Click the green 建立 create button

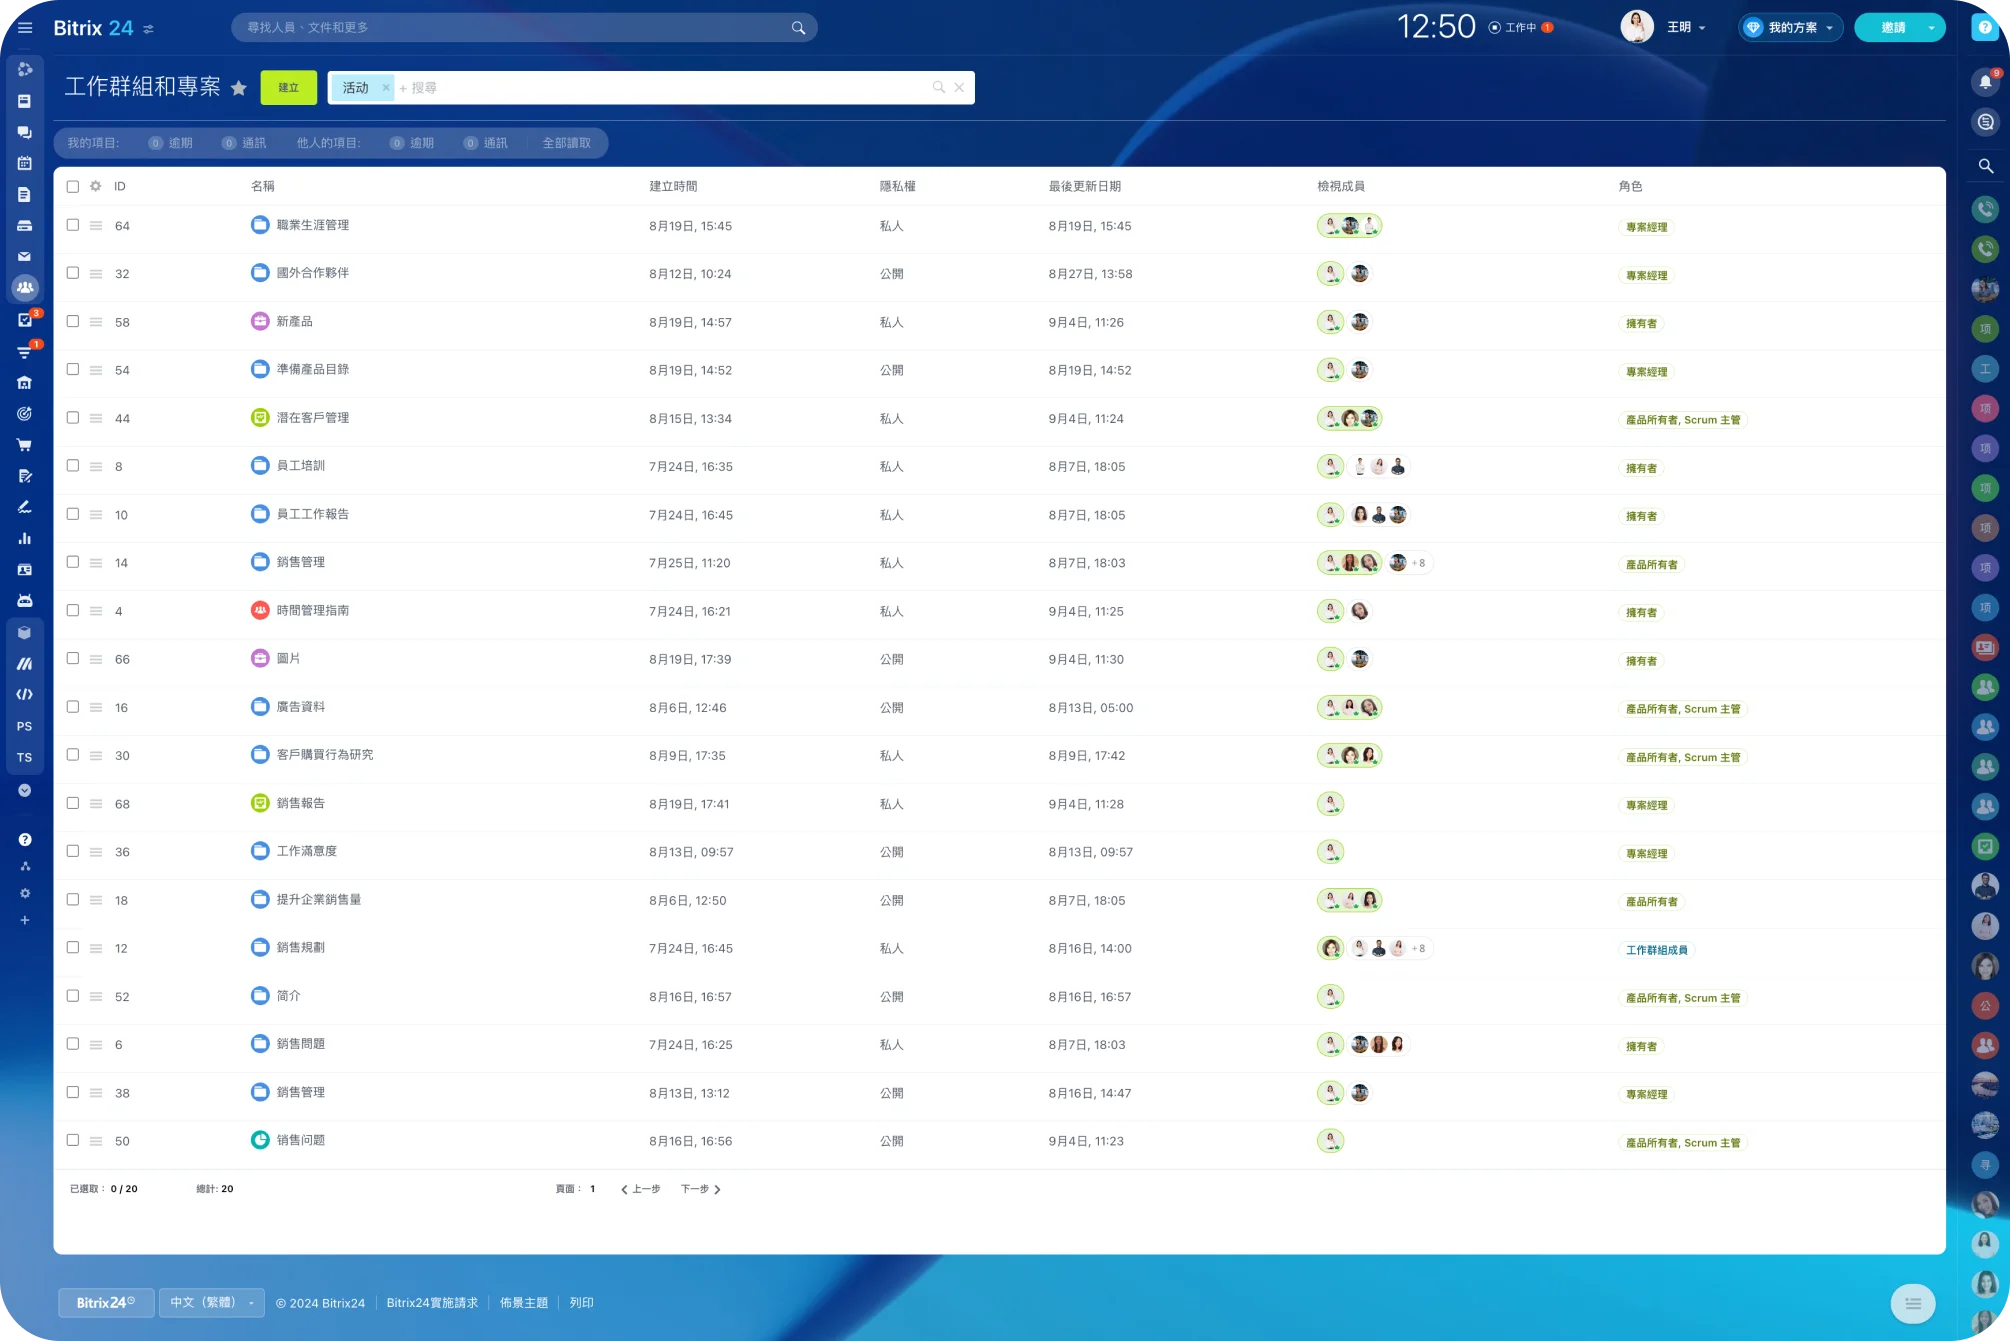click(289, 88)
